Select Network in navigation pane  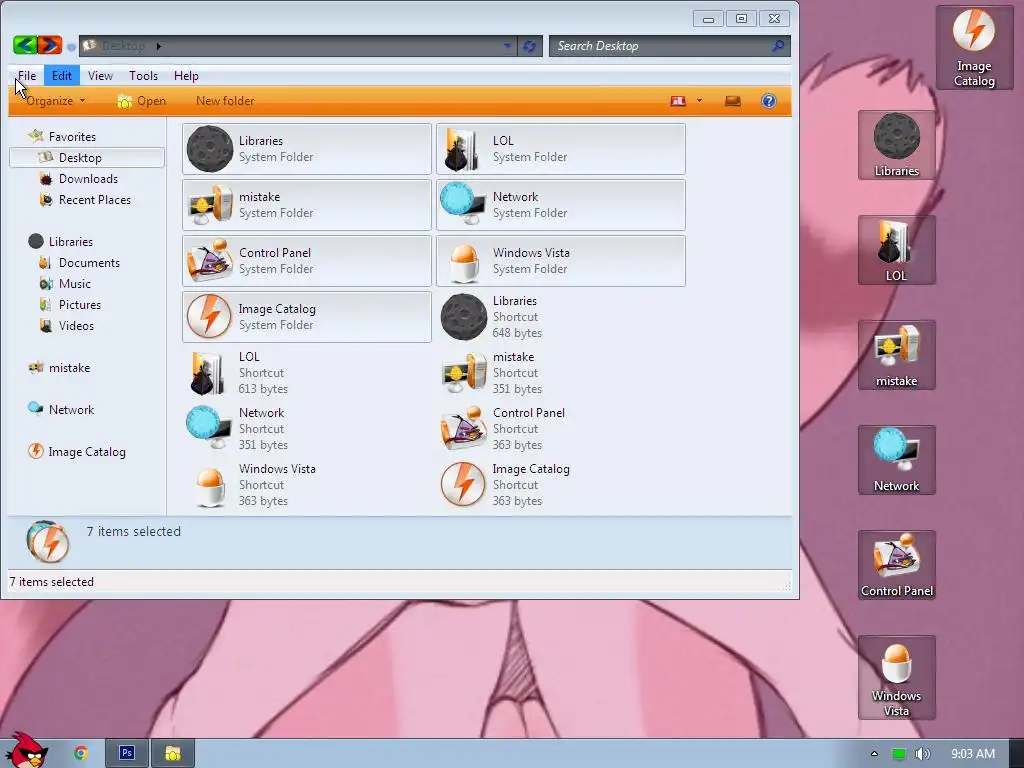pos(61,409)
